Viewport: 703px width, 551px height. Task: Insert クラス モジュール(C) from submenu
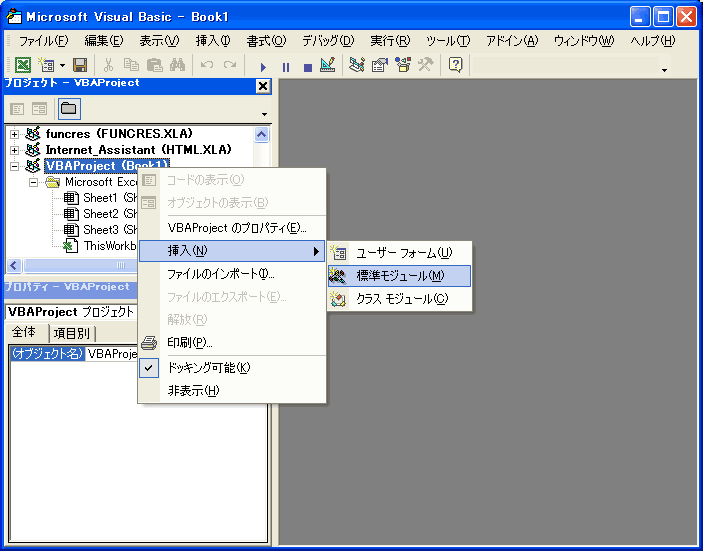399,299
